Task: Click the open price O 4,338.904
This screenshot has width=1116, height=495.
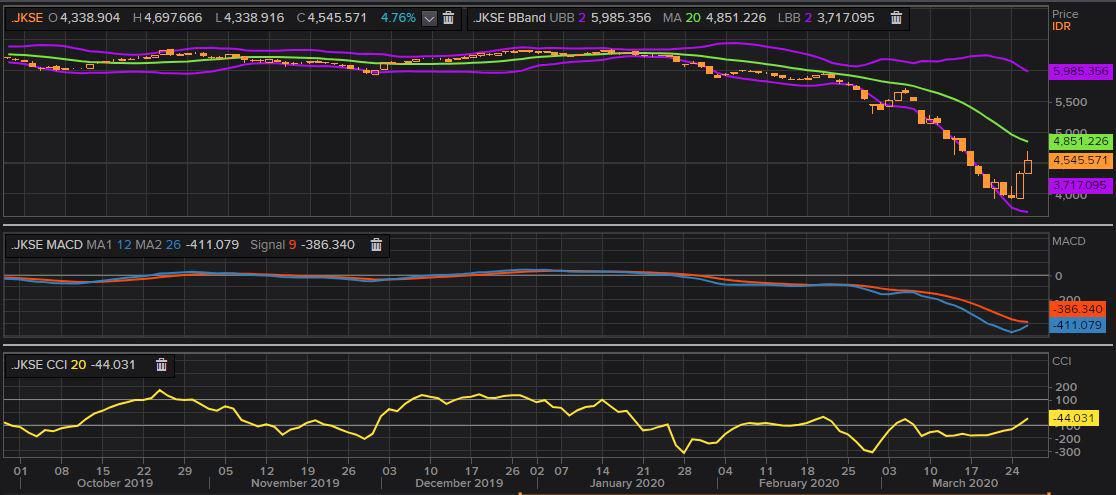Action: pyautogui.click(x=85, y=18)
